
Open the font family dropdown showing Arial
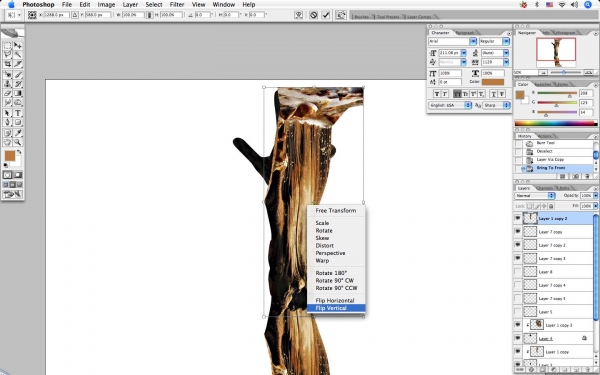pyautogui.click(x=473, y=41)
